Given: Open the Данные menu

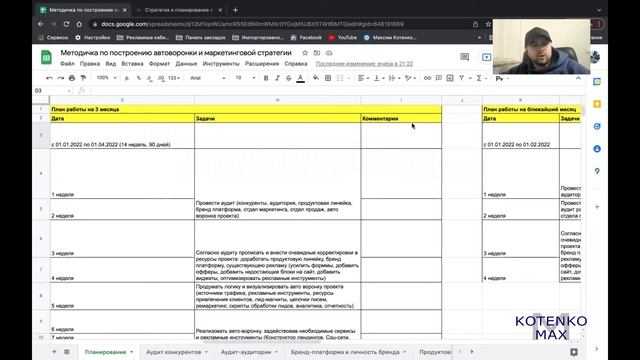Looking at the screenshot, I should tap(186, 64).
